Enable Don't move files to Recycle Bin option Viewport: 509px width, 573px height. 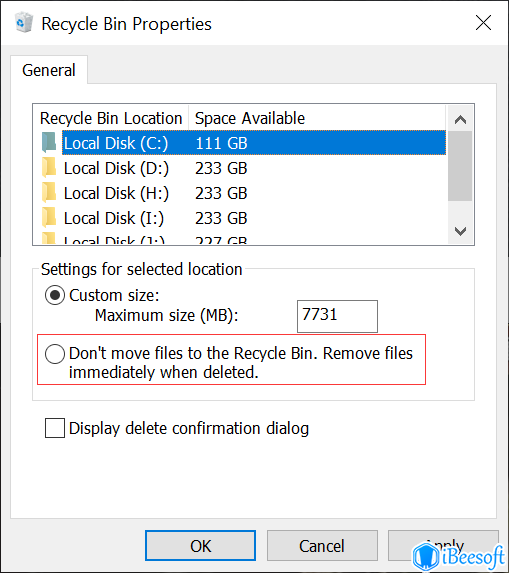click(x=55, y=354)
